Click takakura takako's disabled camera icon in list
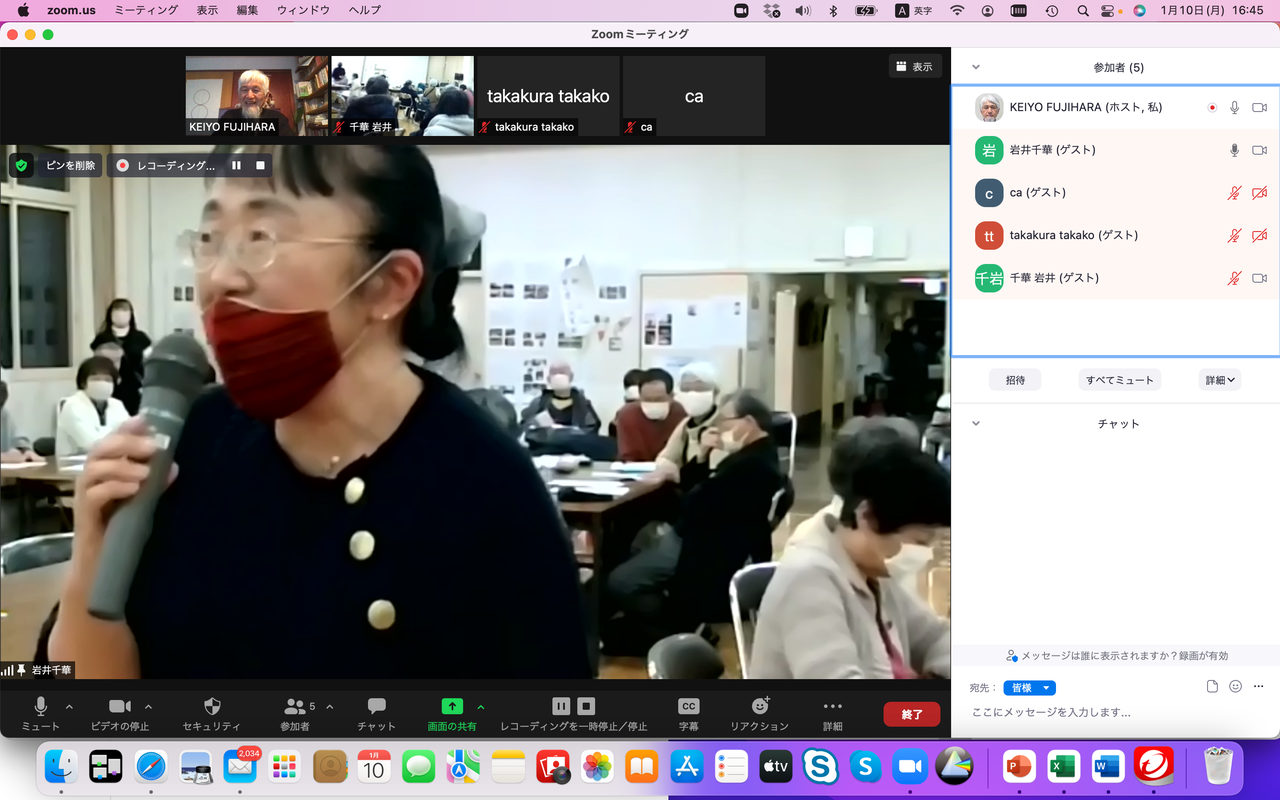Screen dimensions: 1280x800 coord(1260,235)
